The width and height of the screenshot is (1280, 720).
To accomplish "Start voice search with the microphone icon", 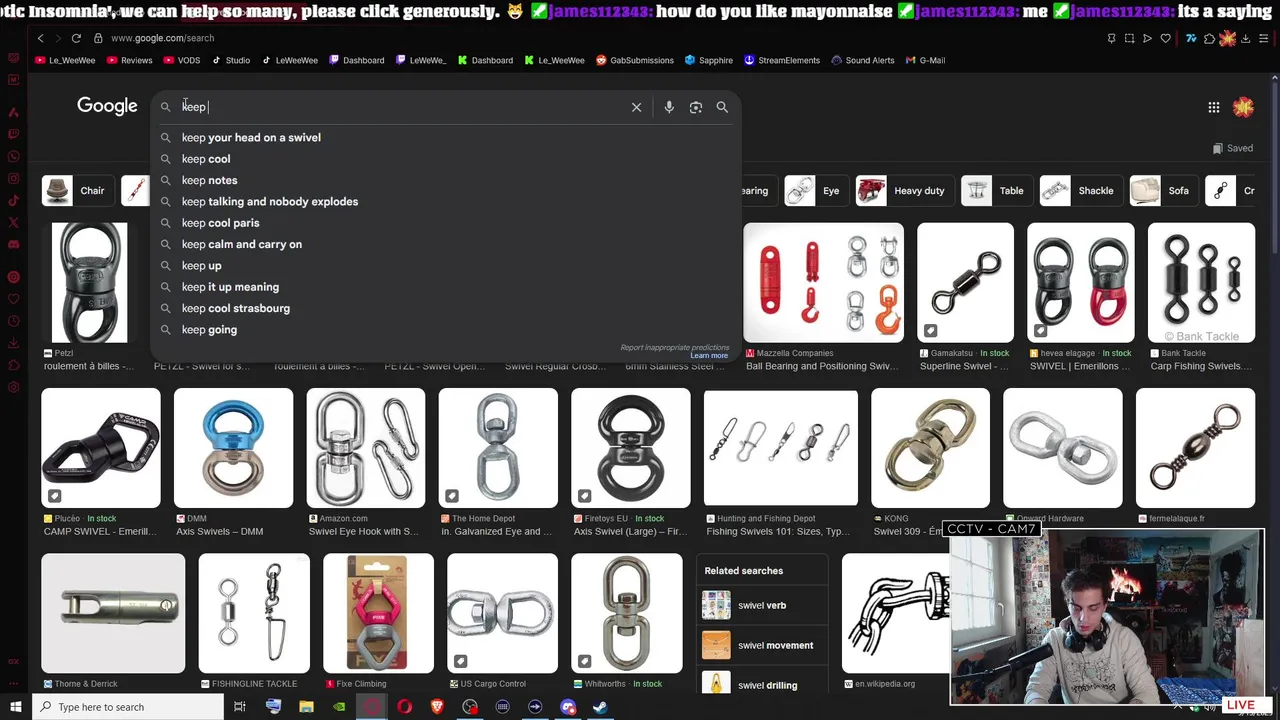I will 669,107.
